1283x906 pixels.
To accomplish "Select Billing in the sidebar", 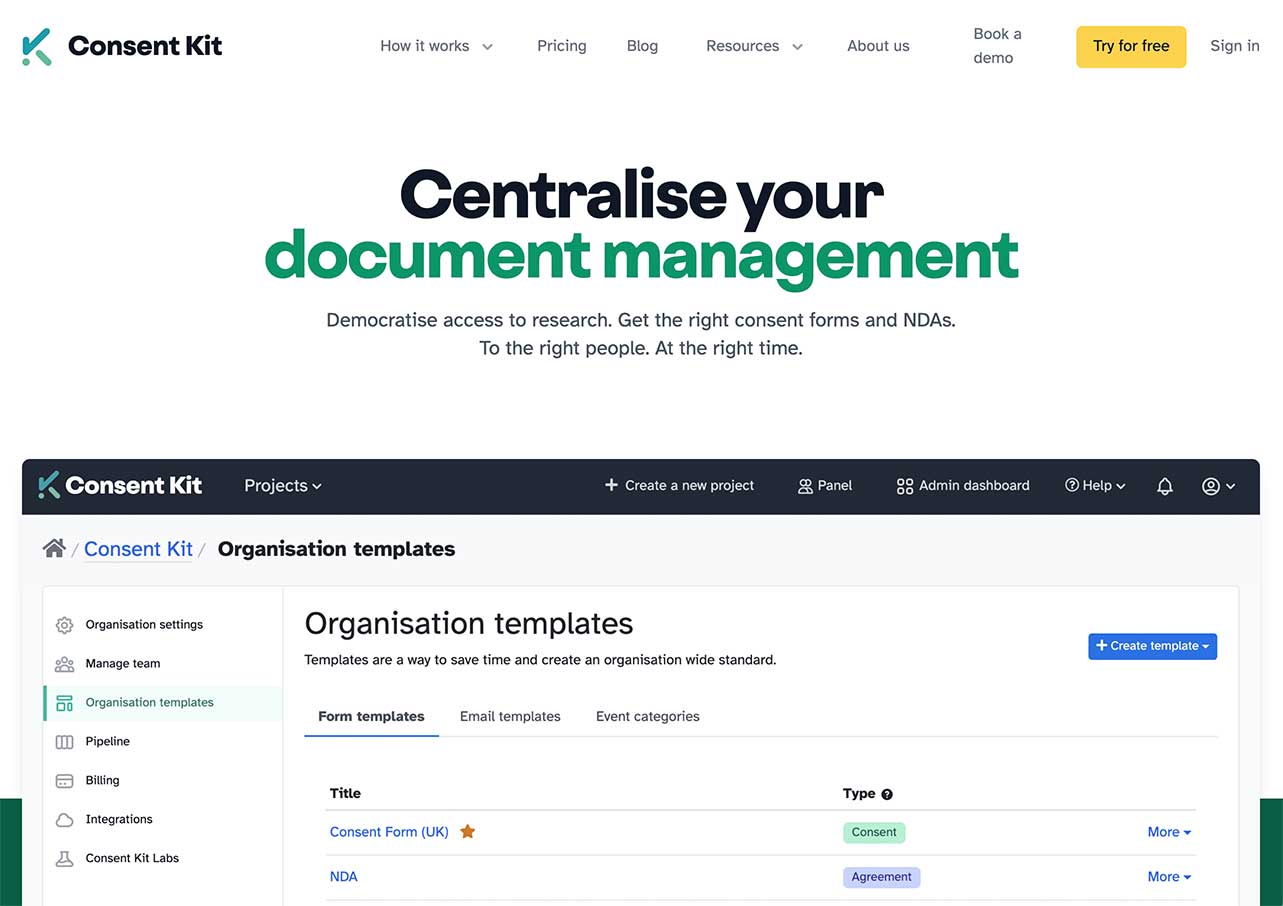I will coord(102,781).
